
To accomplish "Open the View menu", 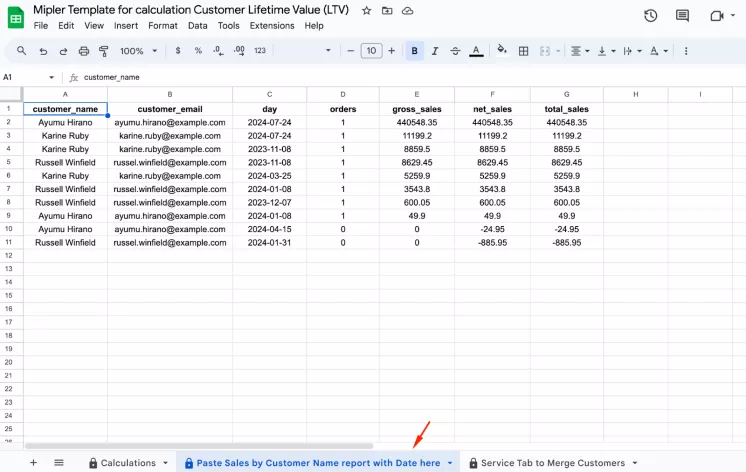I will [94, 26].
